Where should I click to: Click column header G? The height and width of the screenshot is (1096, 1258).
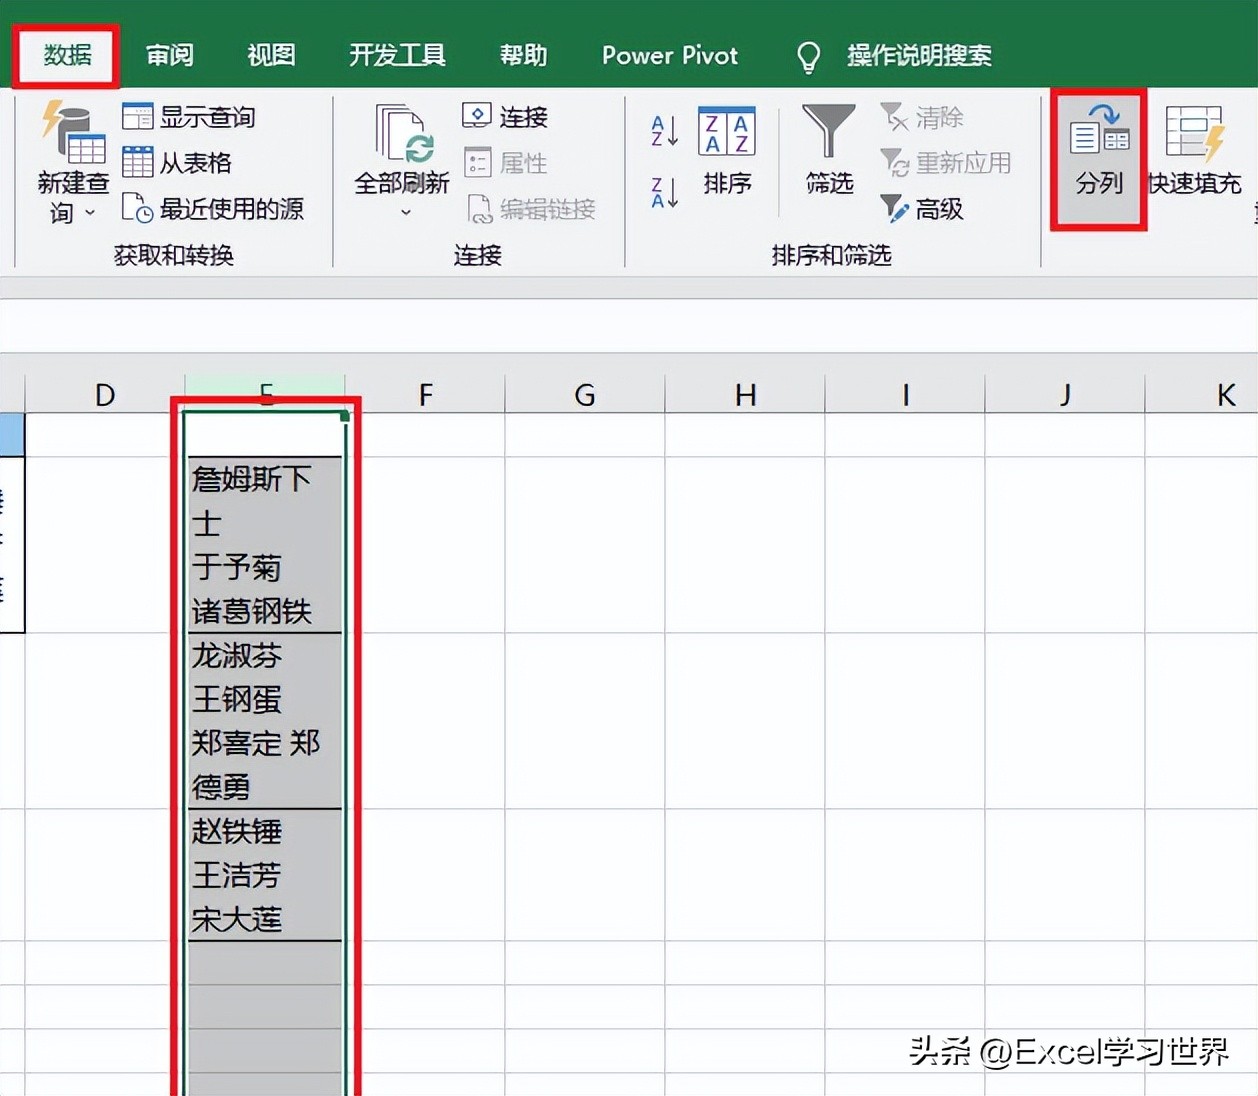point(584,393)
